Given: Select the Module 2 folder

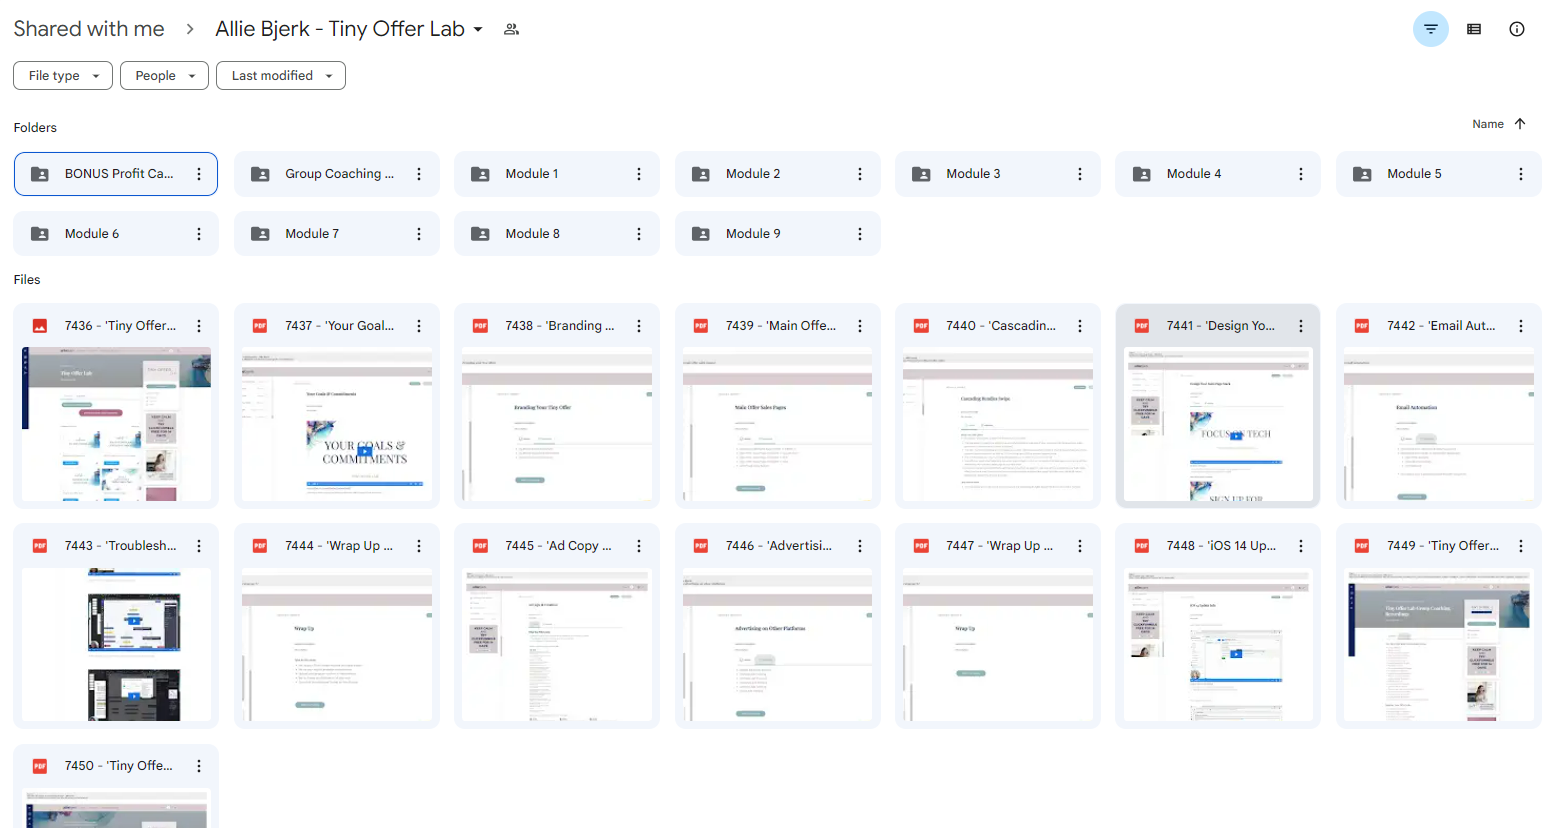Looking at the screenshot, I should pyautogui.click(x=778, y=174).
